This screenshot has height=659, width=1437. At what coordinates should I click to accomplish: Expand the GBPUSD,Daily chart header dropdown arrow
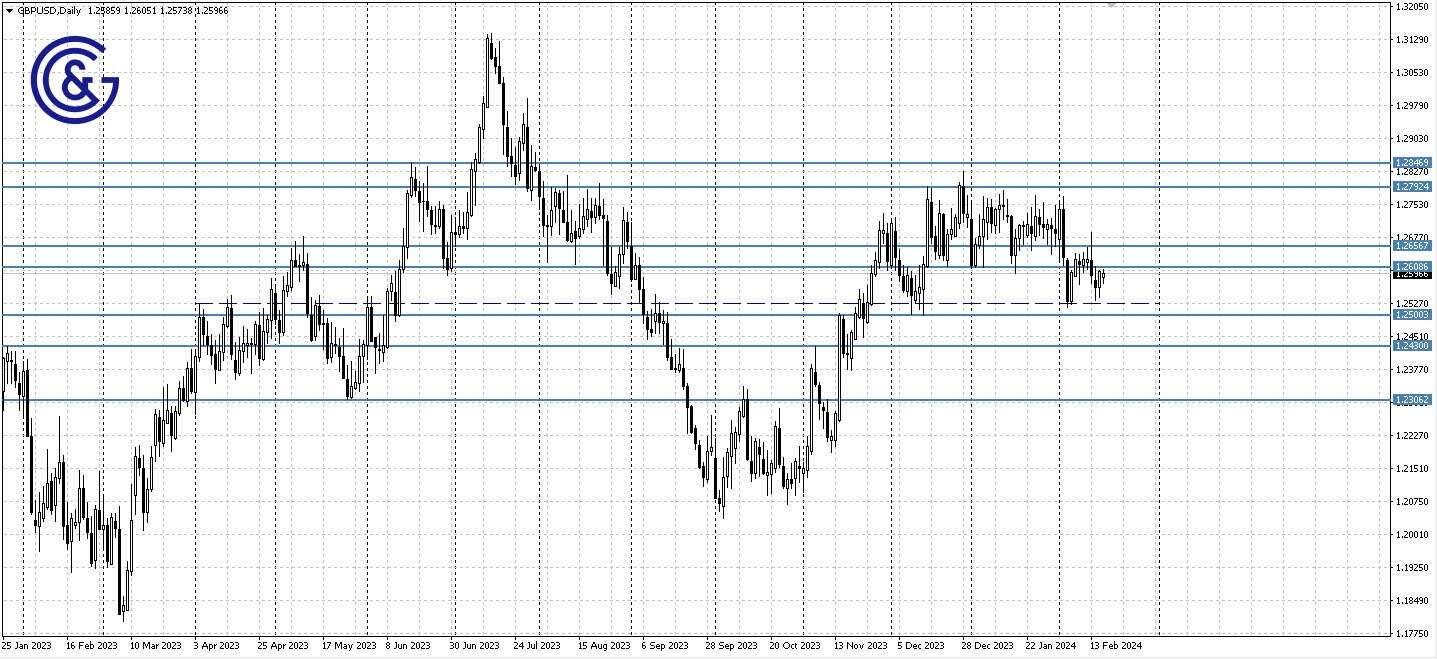click(x=8, y=10)
